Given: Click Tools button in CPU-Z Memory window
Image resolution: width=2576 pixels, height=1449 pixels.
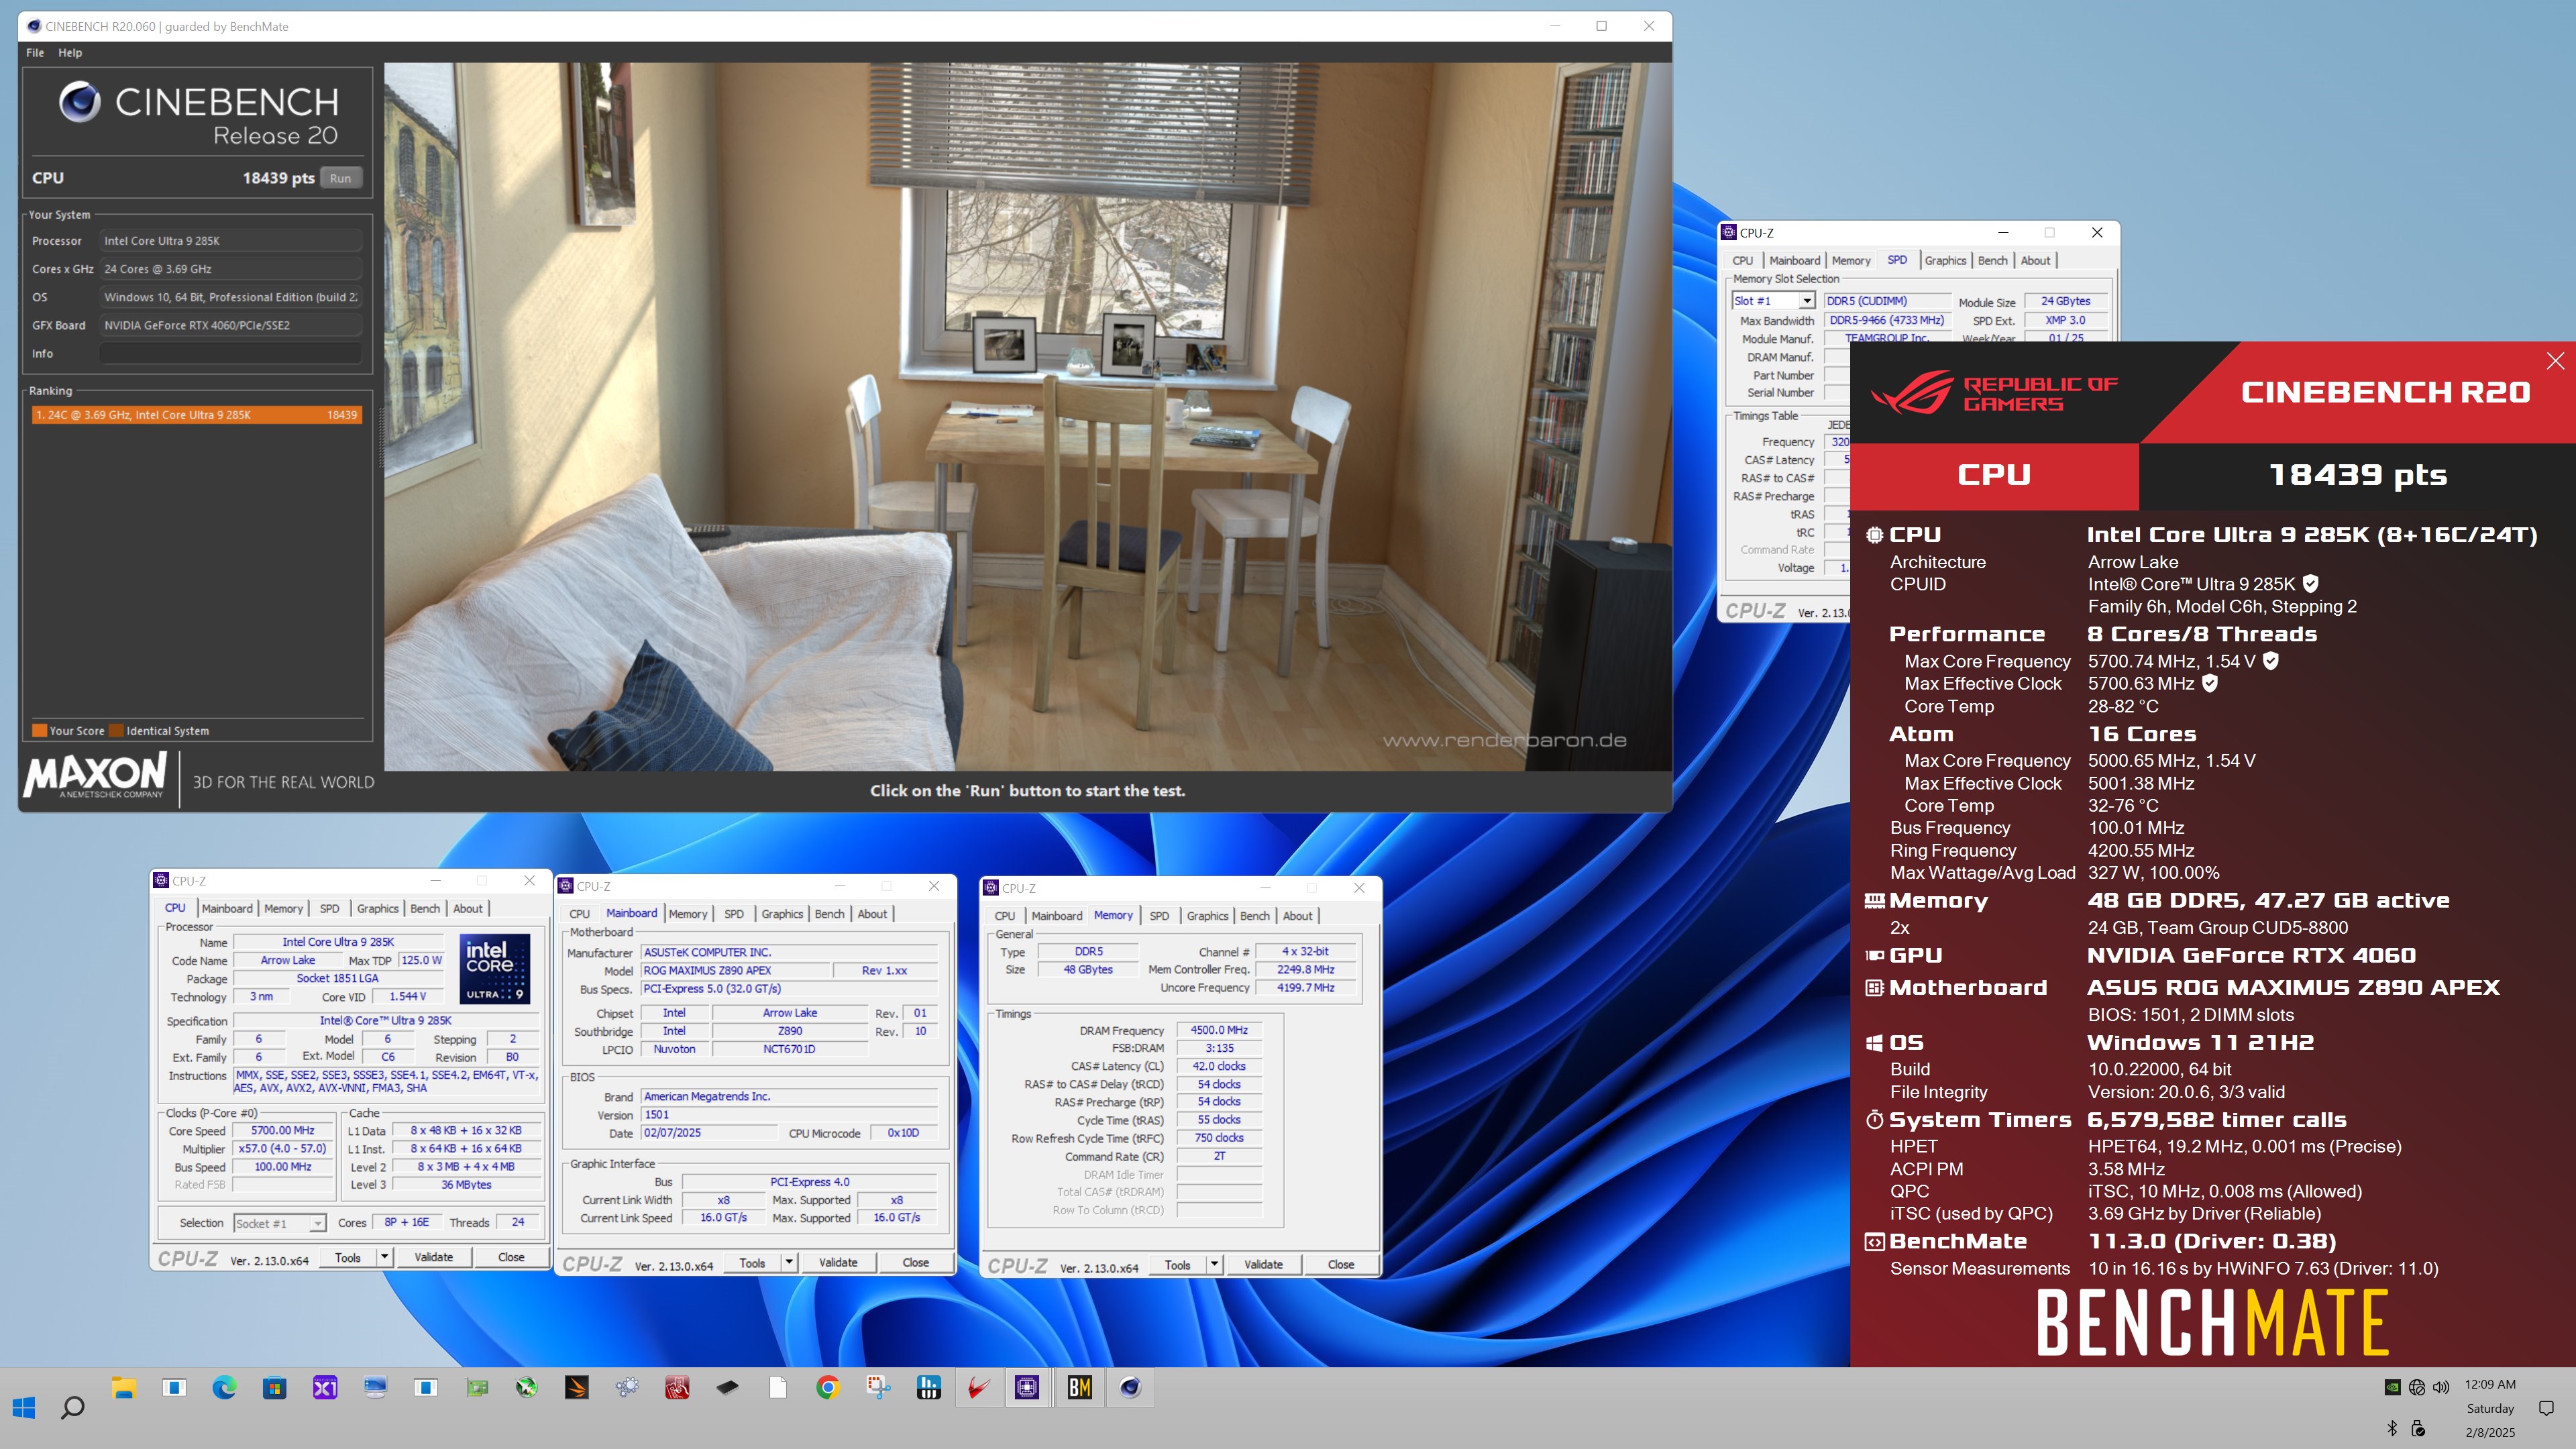Looking at the screenshot, I should [1178, 1264].
